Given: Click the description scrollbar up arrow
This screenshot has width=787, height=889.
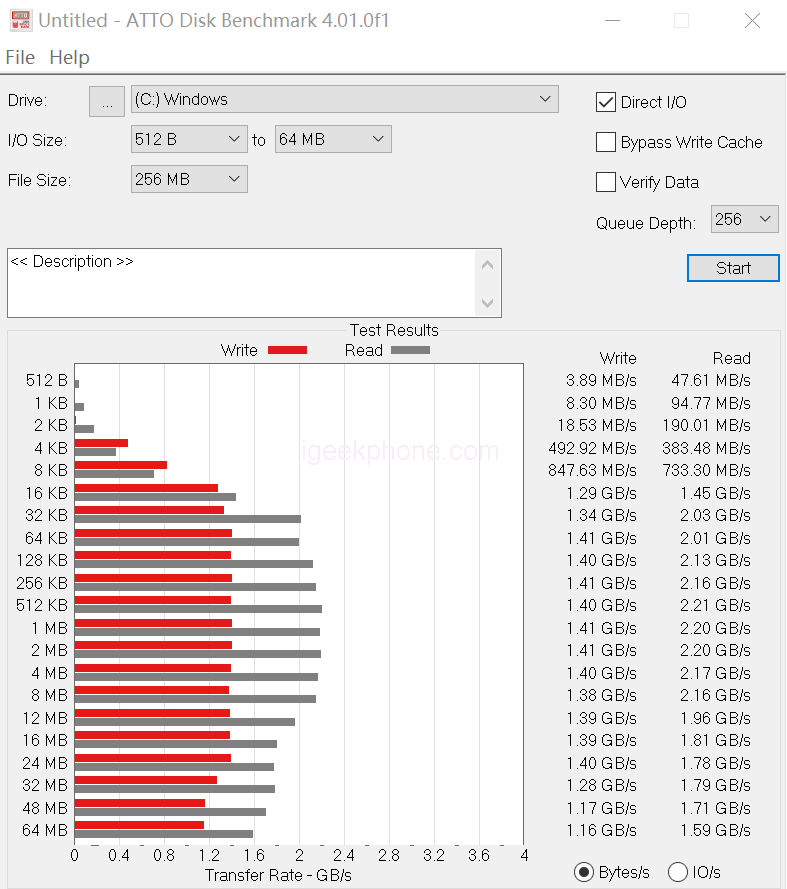Looking at the screenshot, I should tap(488, 265).
